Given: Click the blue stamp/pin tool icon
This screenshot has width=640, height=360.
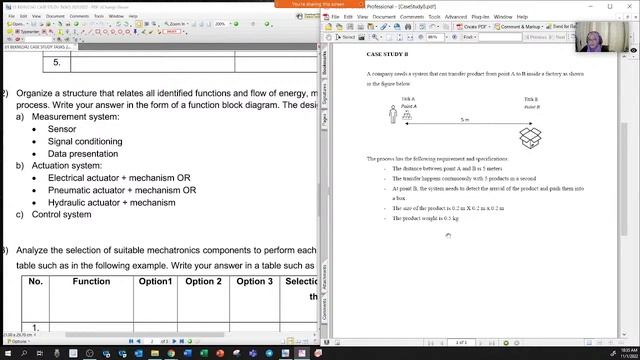Looking at the screenshot, I should 136,32.
